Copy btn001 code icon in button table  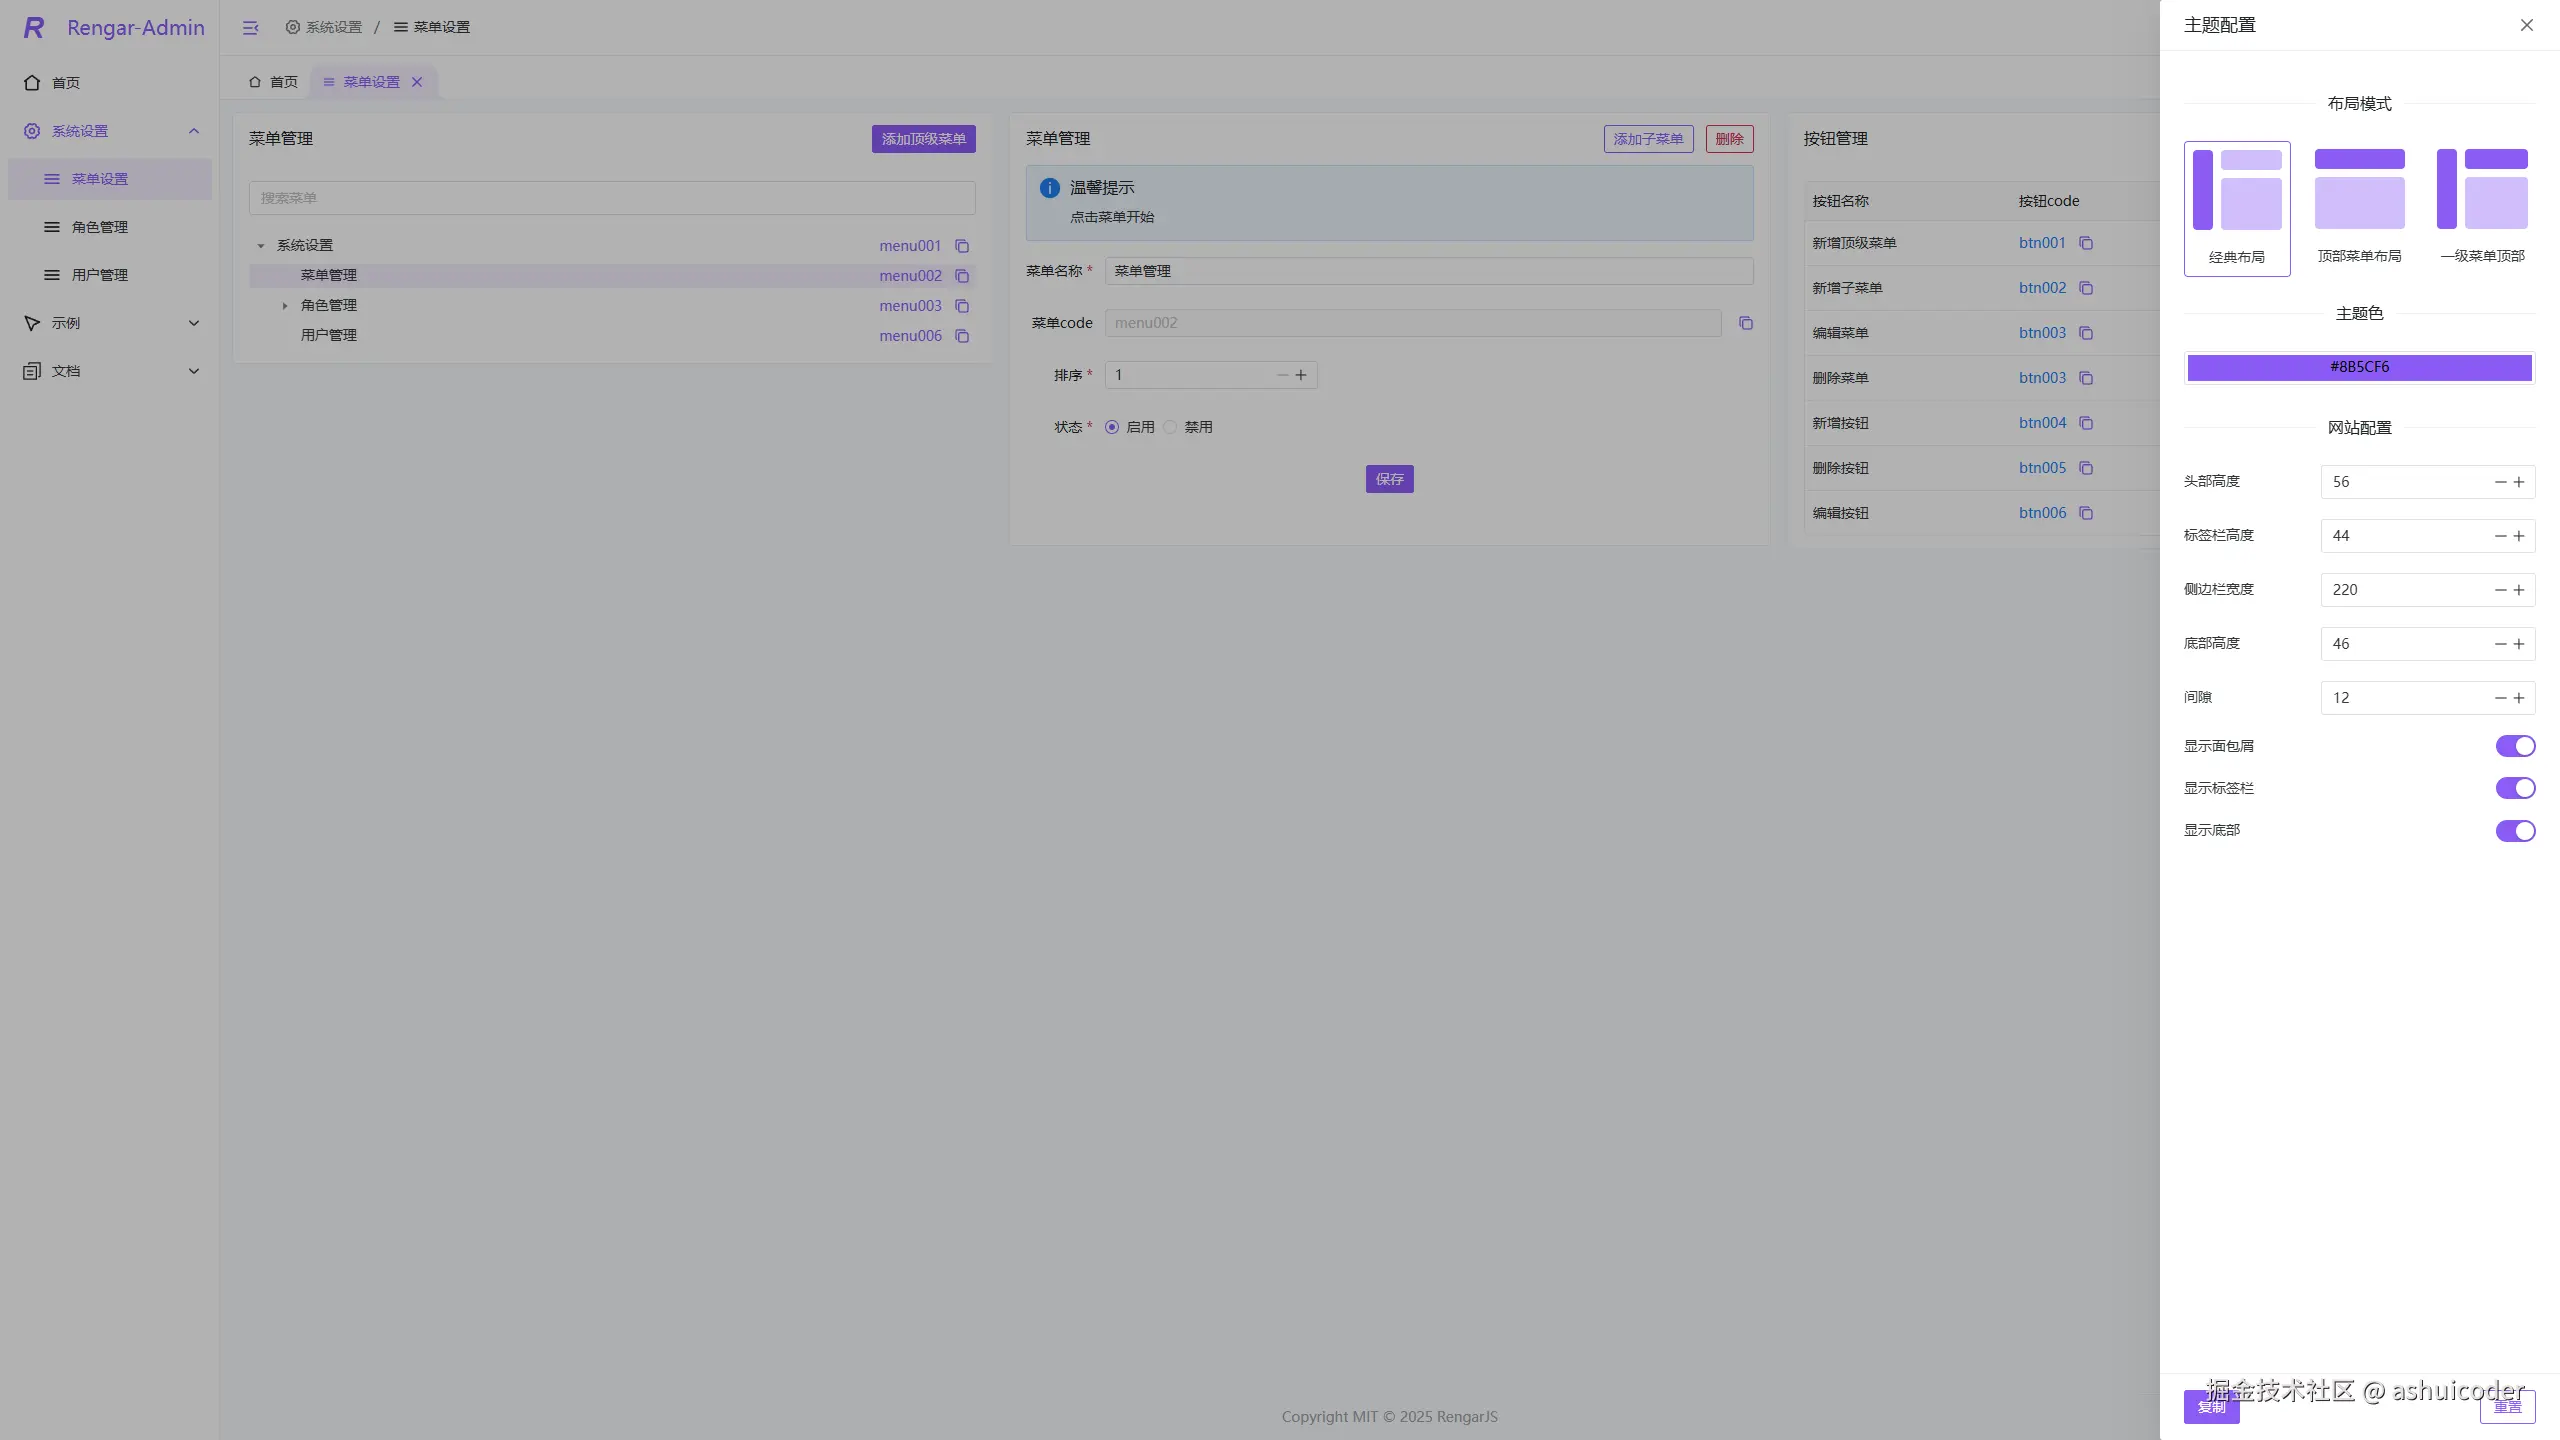click(2086, 243)
